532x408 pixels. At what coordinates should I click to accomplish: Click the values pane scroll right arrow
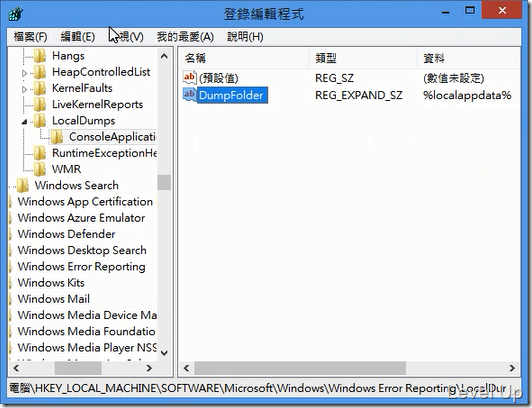pyautogui.click(x=512, y=368)
